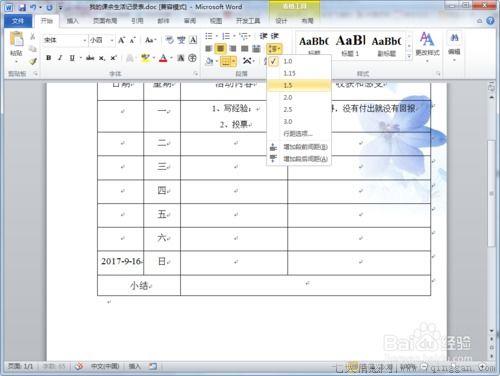Image resolution: width=500 pixels, height=376 pixels.
Task: Open the Line Spacing dropdown button
Action: pyautogui.click(x=274, y=49)
